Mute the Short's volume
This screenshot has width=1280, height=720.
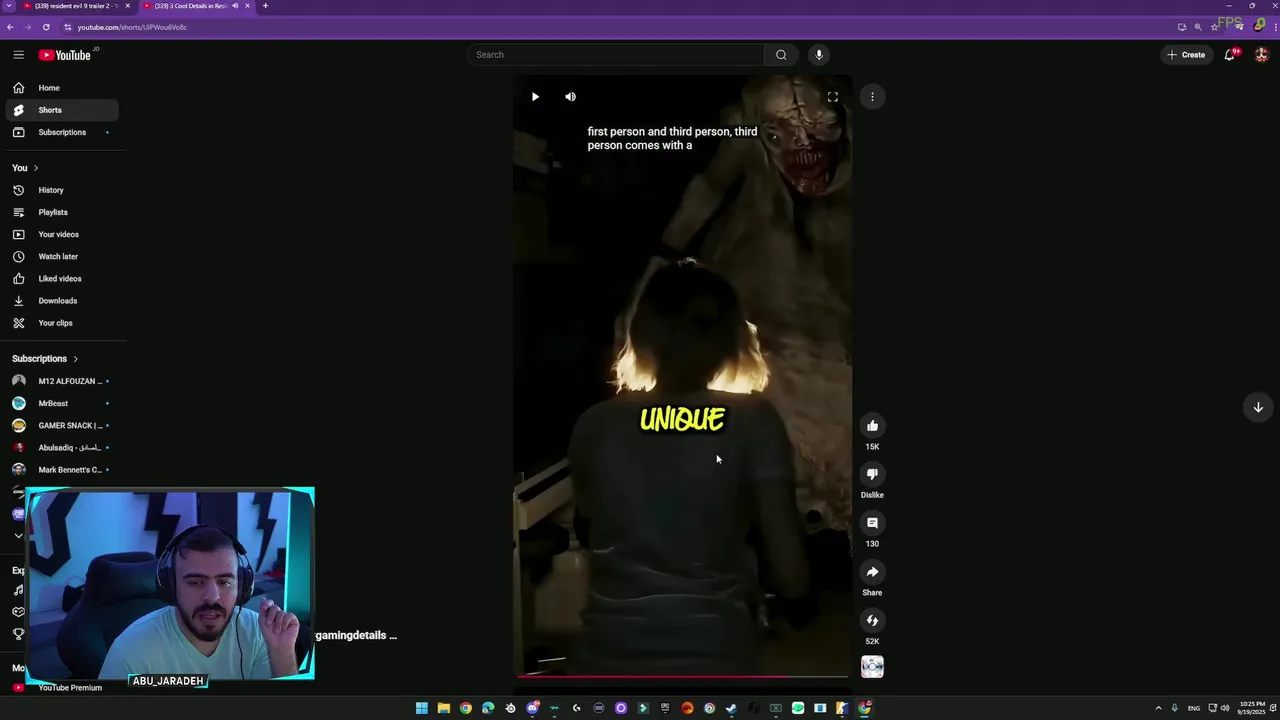tap(570, 97)
